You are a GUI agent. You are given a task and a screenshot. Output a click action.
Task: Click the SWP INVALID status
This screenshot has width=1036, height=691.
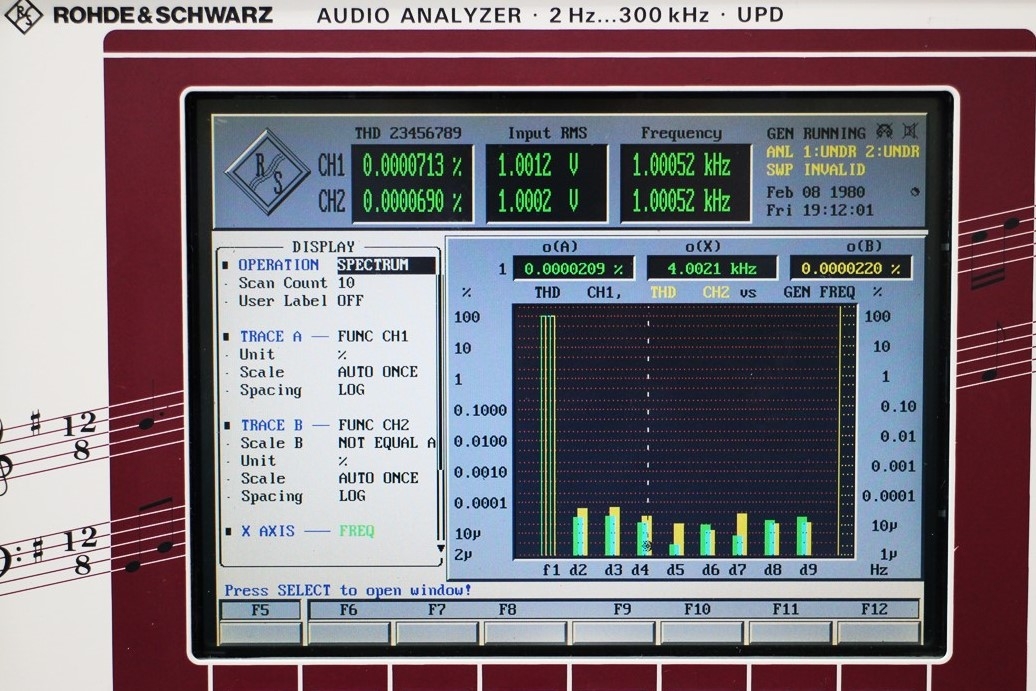[x=816, y=170]
